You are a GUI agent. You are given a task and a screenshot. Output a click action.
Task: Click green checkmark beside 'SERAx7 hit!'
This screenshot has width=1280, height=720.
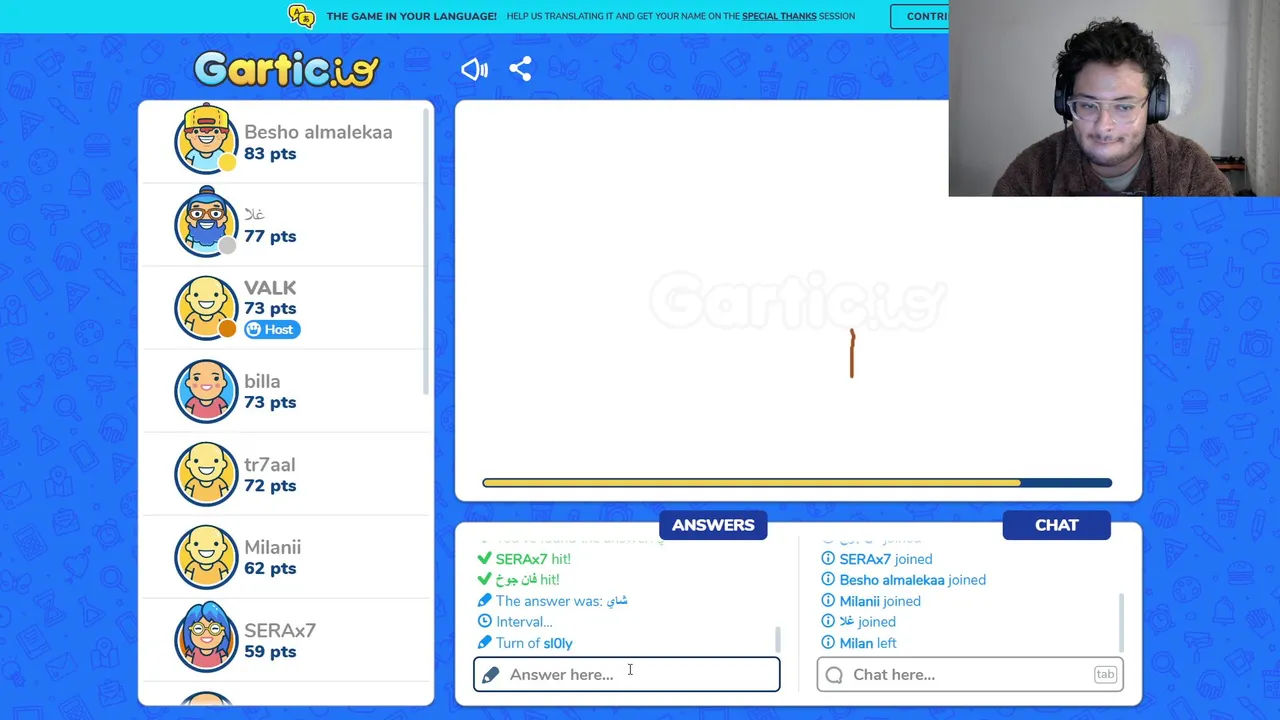(484, 559)
